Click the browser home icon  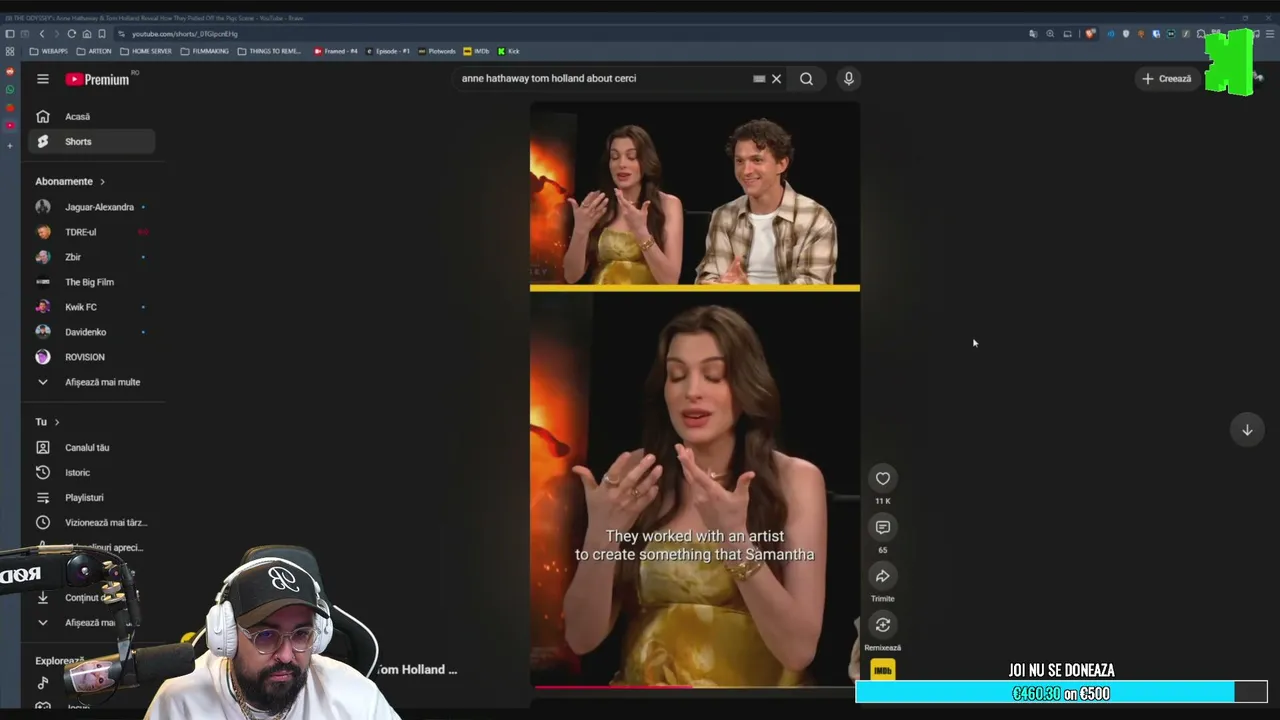87,34
